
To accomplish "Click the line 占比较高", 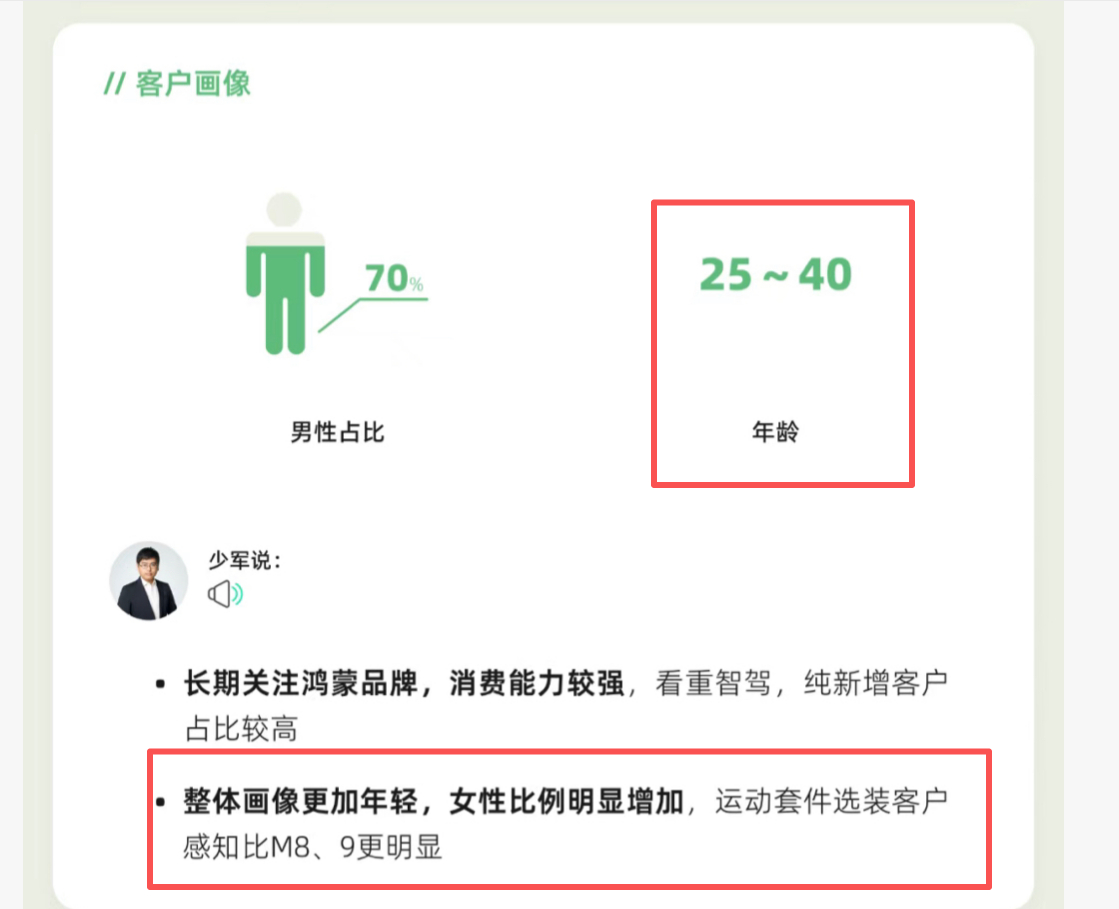I will pyautogui.click(x=241, y=729).
